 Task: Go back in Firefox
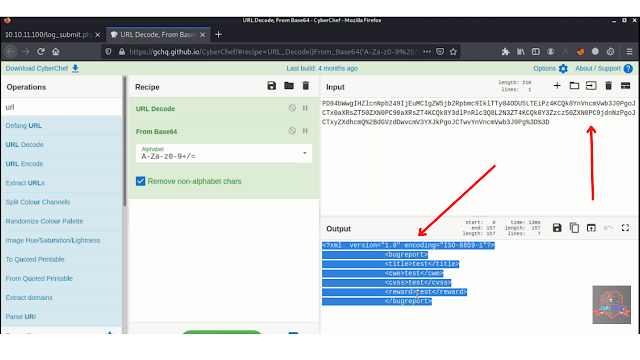tap(11, 51)
